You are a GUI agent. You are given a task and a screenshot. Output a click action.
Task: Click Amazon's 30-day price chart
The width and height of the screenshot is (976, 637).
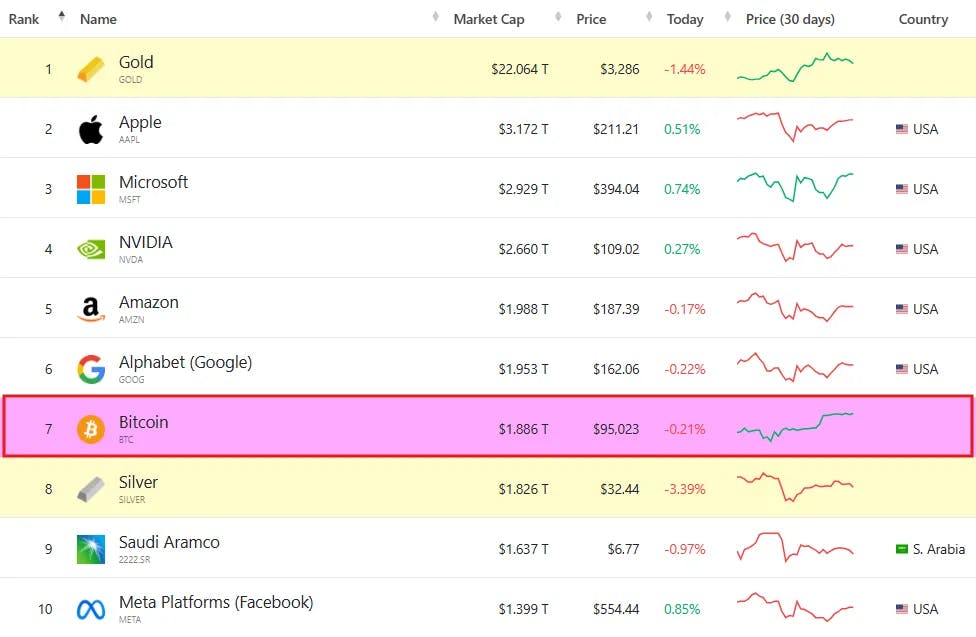coord(795,307)
